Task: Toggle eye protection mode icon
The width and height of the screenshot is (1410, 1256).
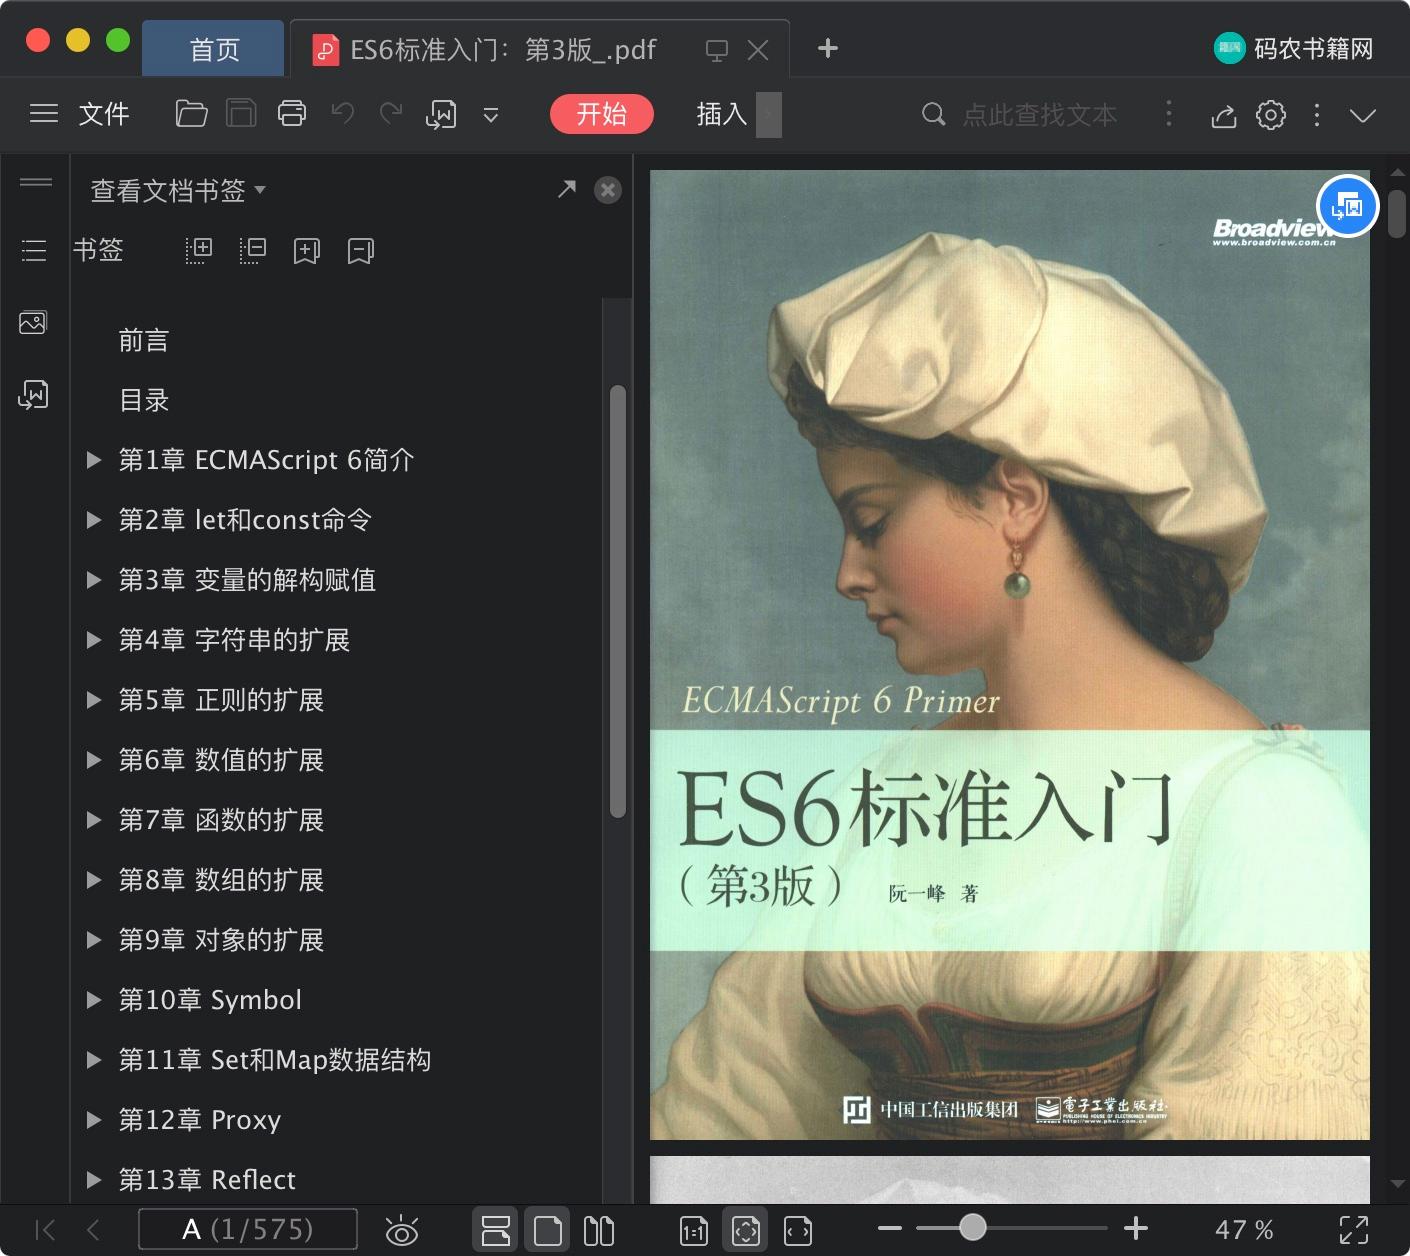Action: pyautogui.click(x=402, y=1231)
